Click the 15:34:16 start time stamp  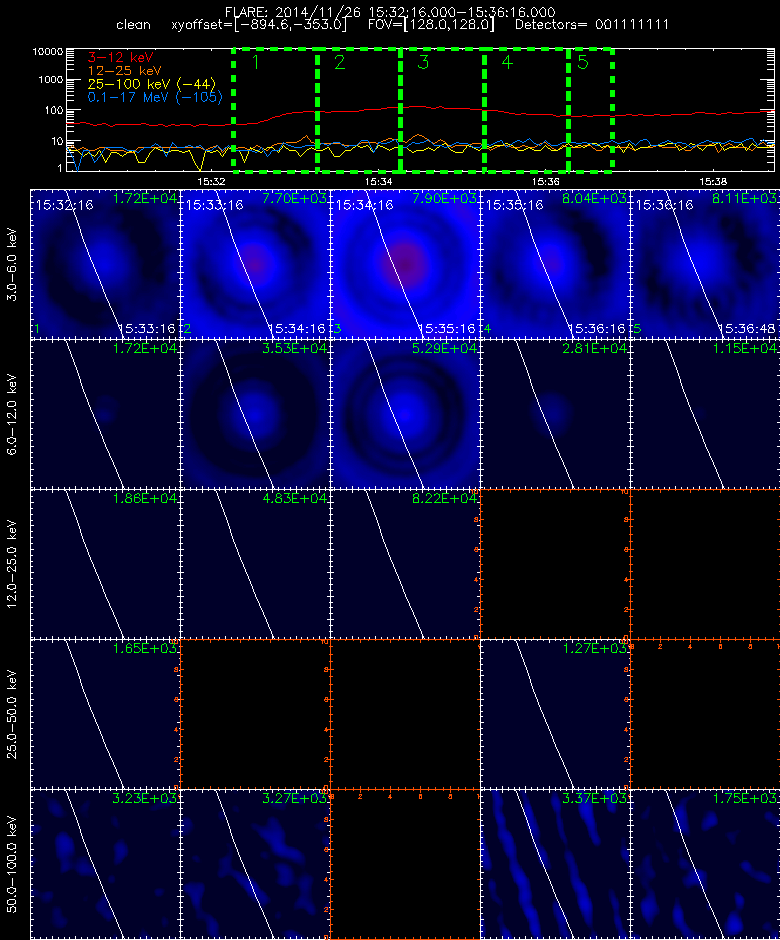click(x=365, y=205)
